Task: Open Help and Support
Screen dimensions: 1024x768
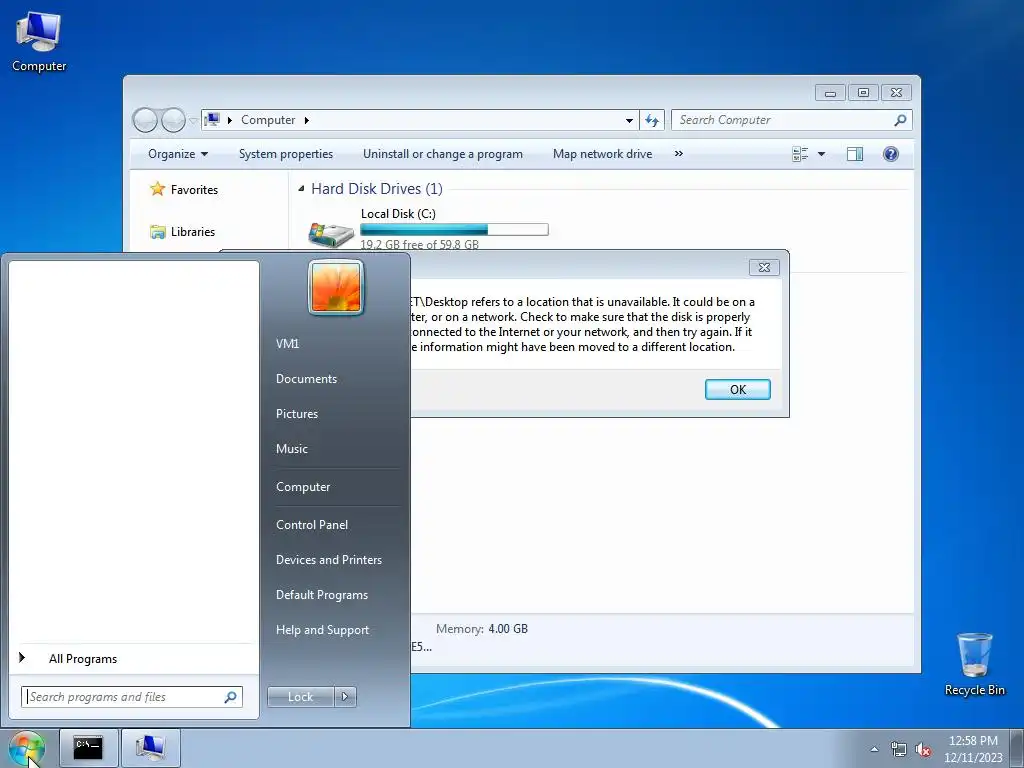Action: (322, 630)
